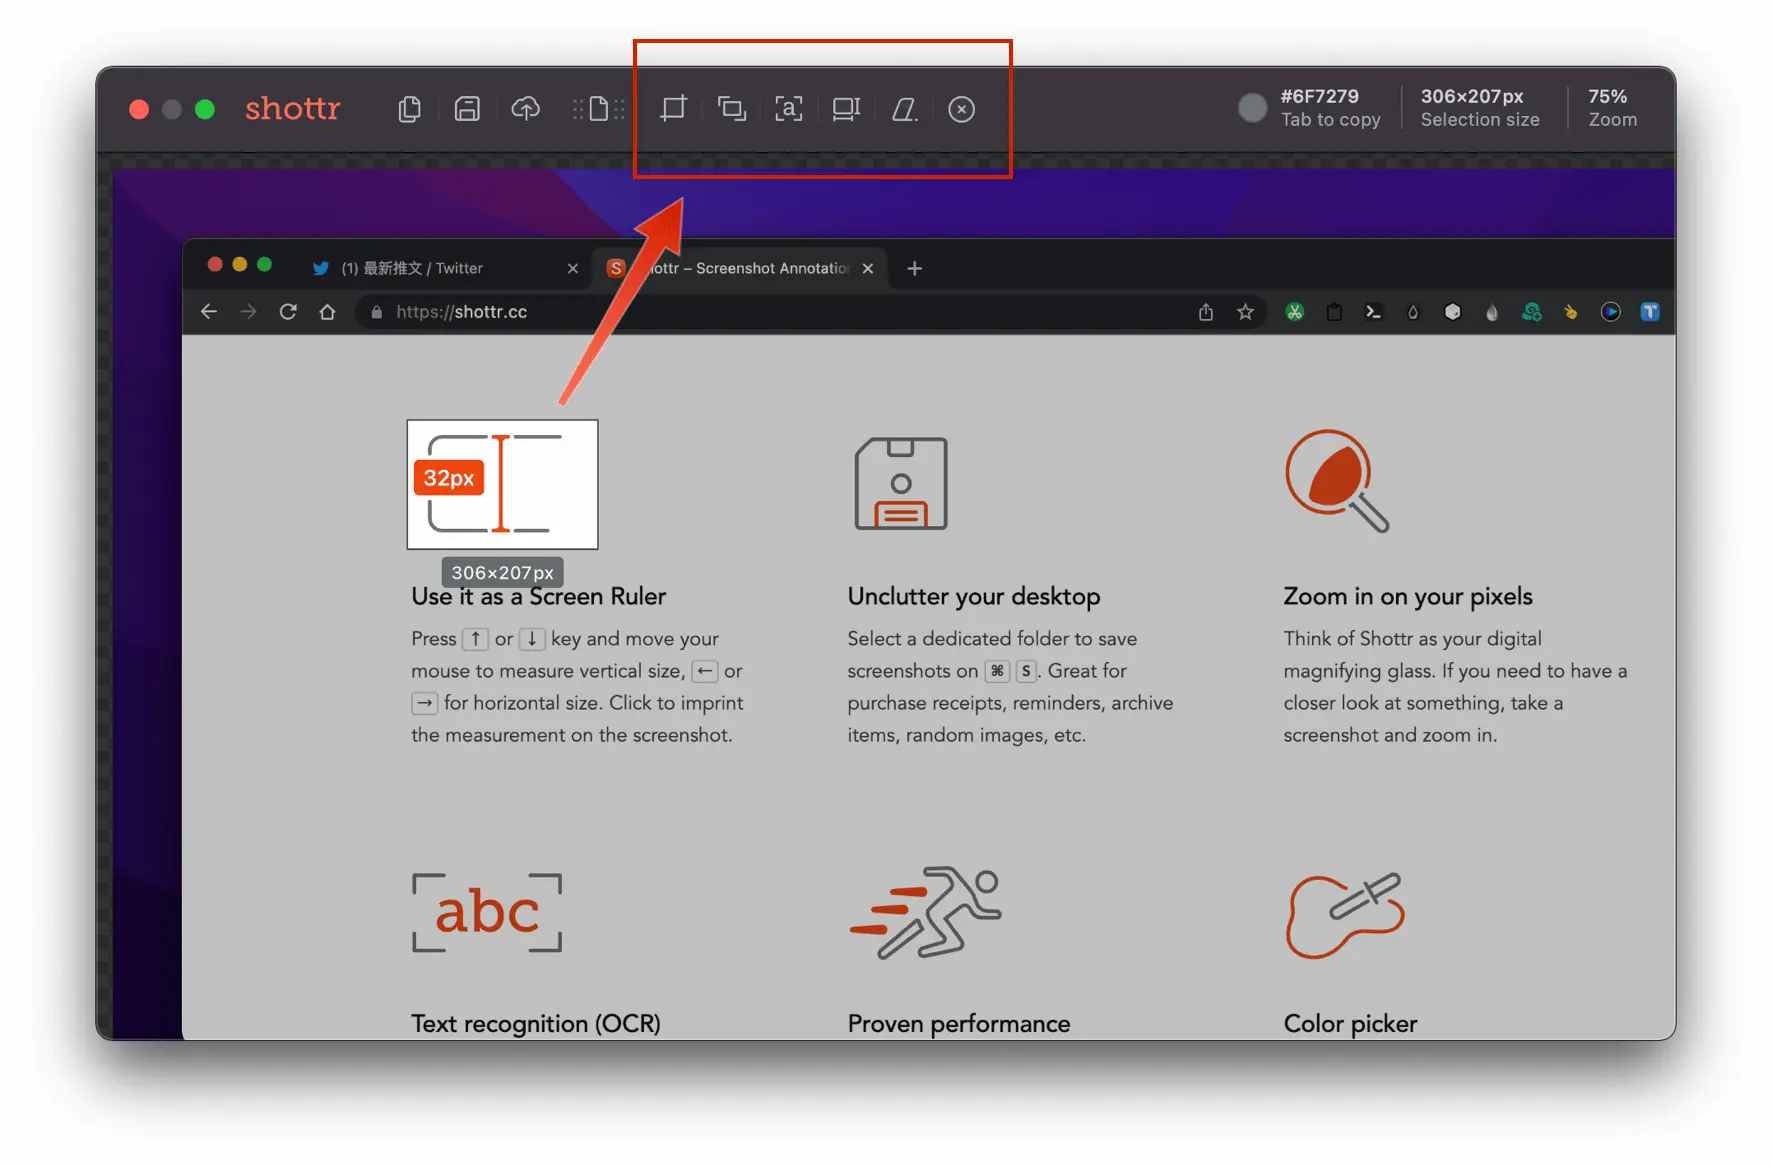Select the overlapping rectangles tool icon
This screenshot has width=1772, height=1166.
(x=732, y=109)
